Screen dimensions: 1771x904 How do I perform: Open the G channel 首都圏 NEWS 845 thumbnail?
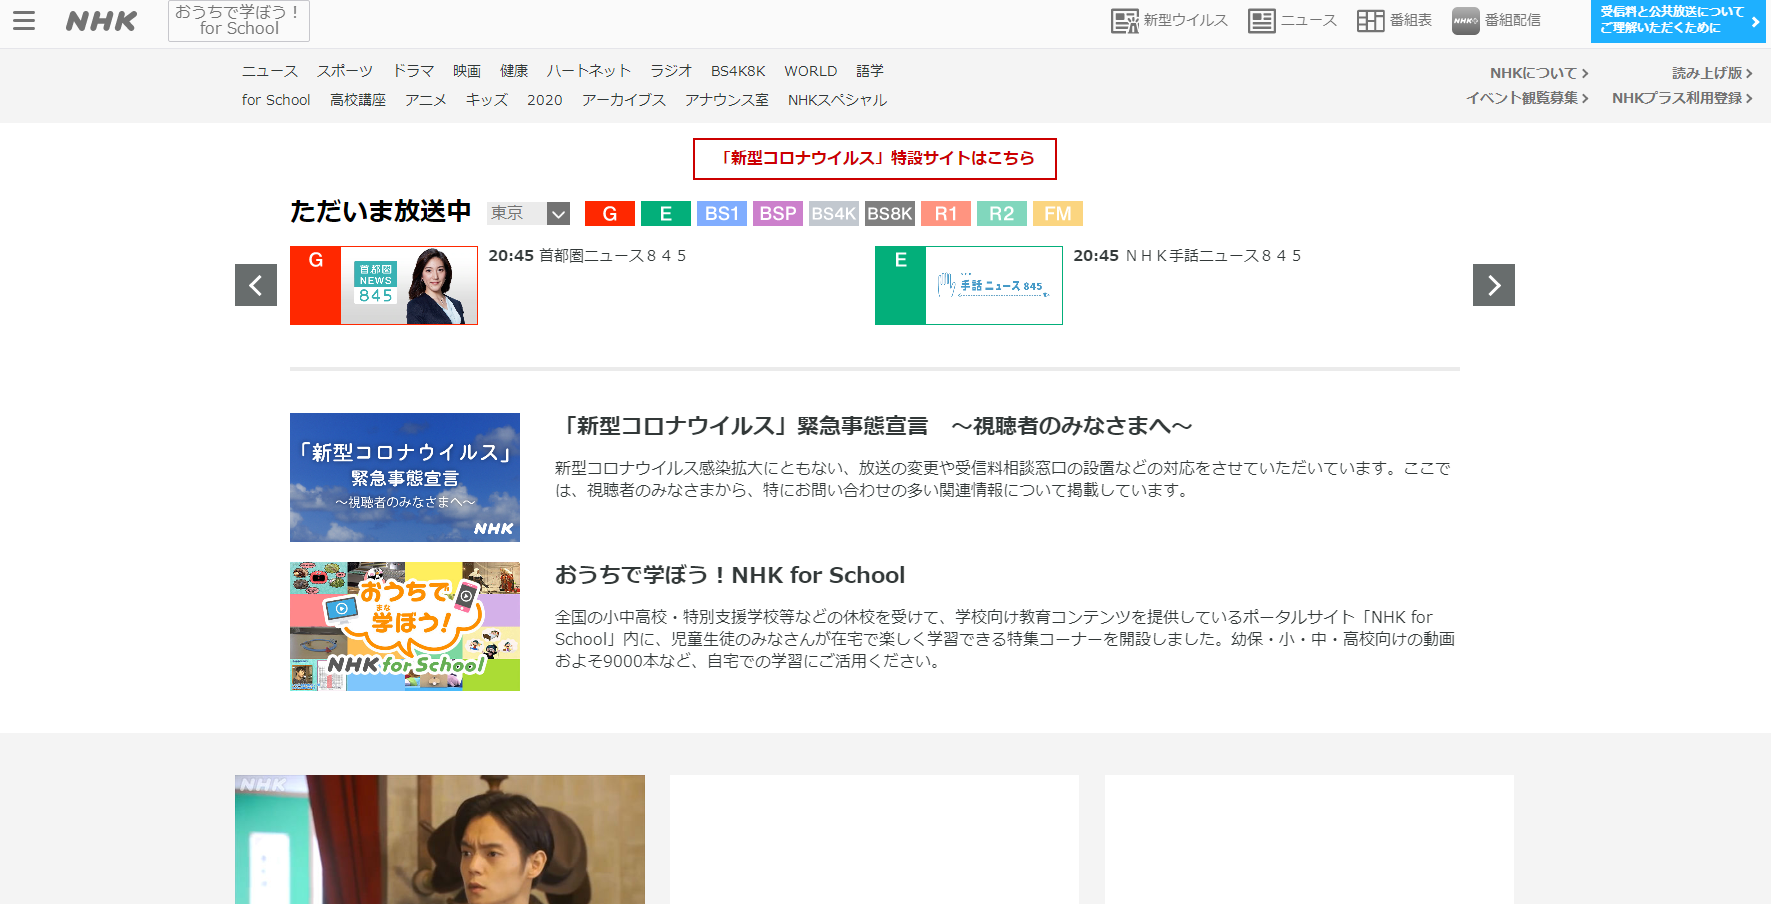pos(384,285)
